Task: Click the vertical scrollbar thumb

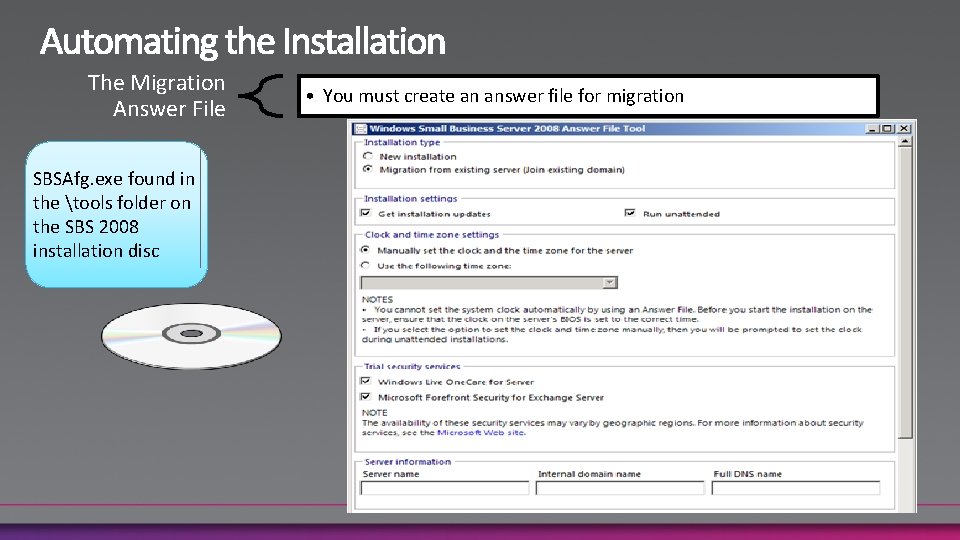Action: point(905,293)
